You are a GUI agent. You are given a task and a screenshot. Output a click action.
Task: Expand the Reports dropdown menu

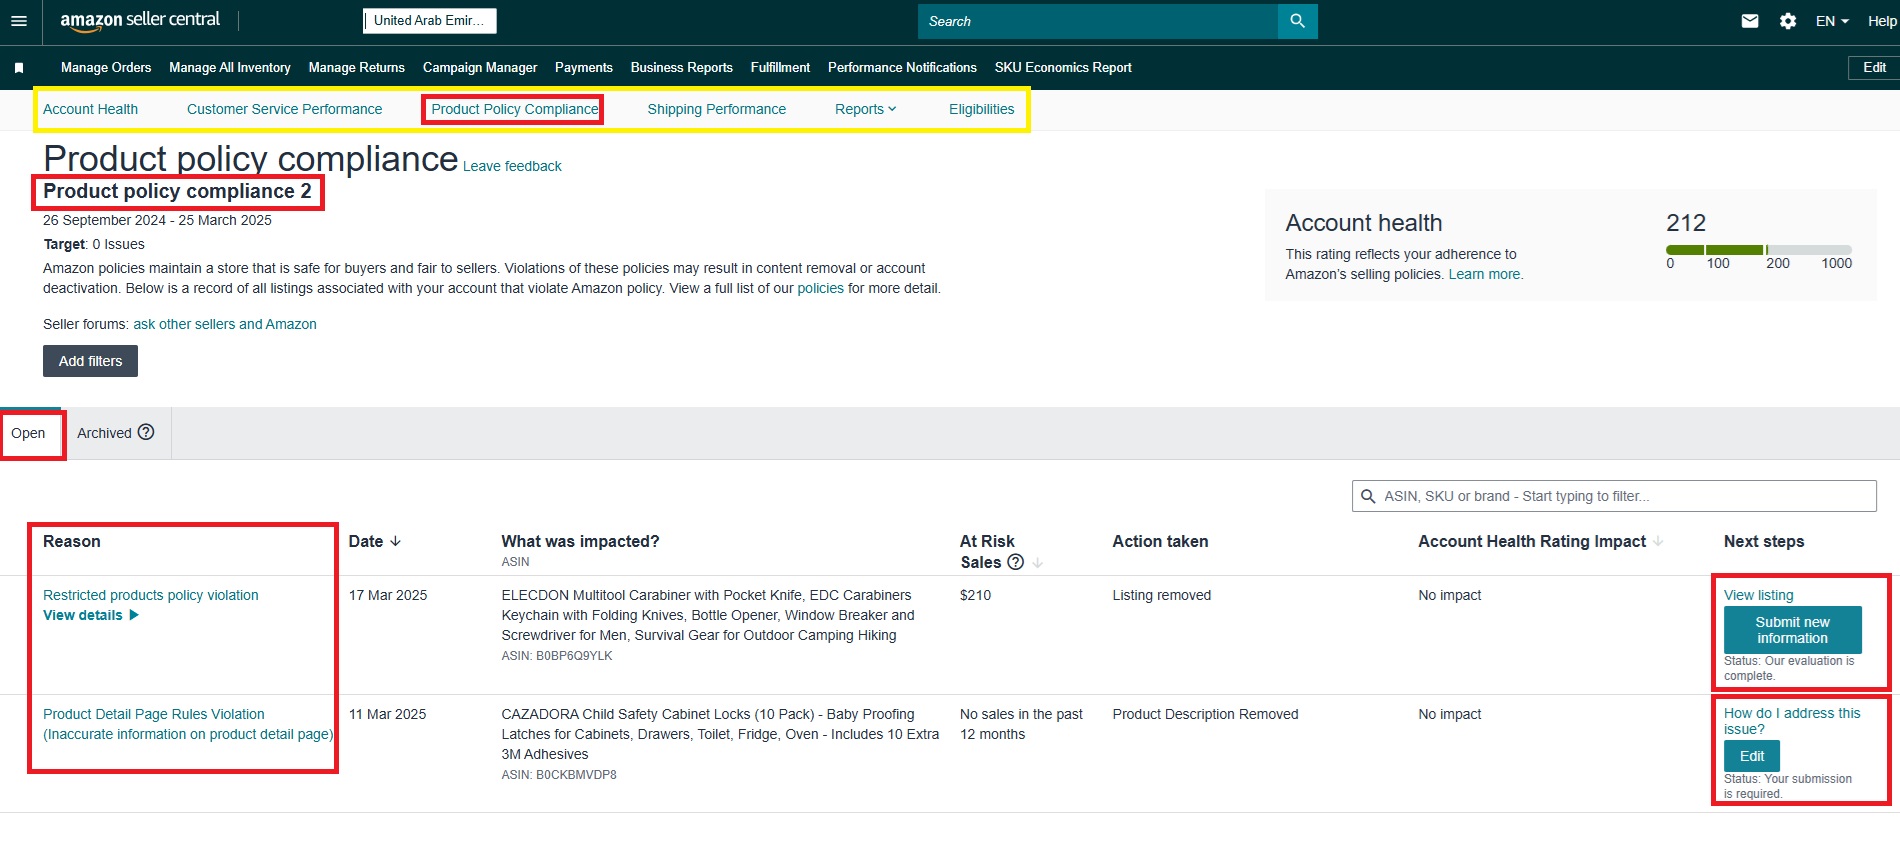point(866,109)
